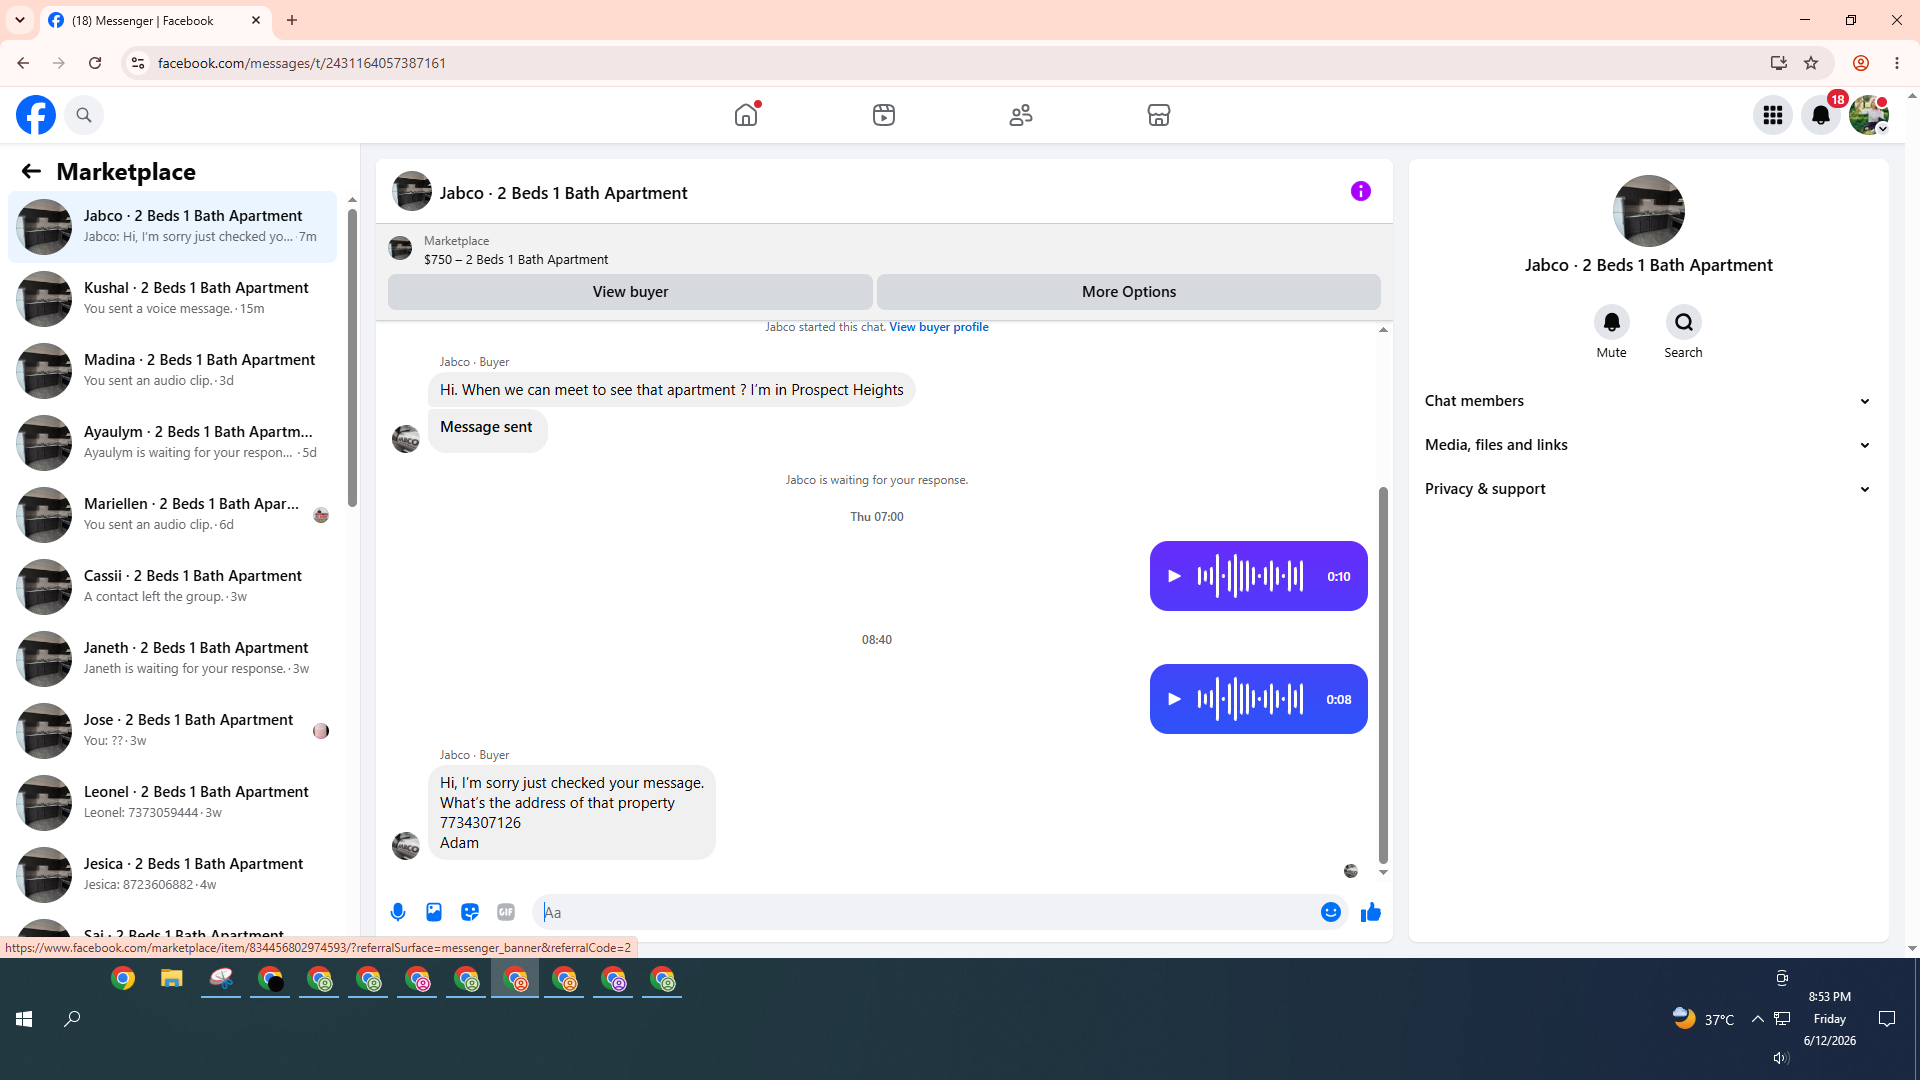
Task: Open Reels video tab
Action: [x=884, y=115]
